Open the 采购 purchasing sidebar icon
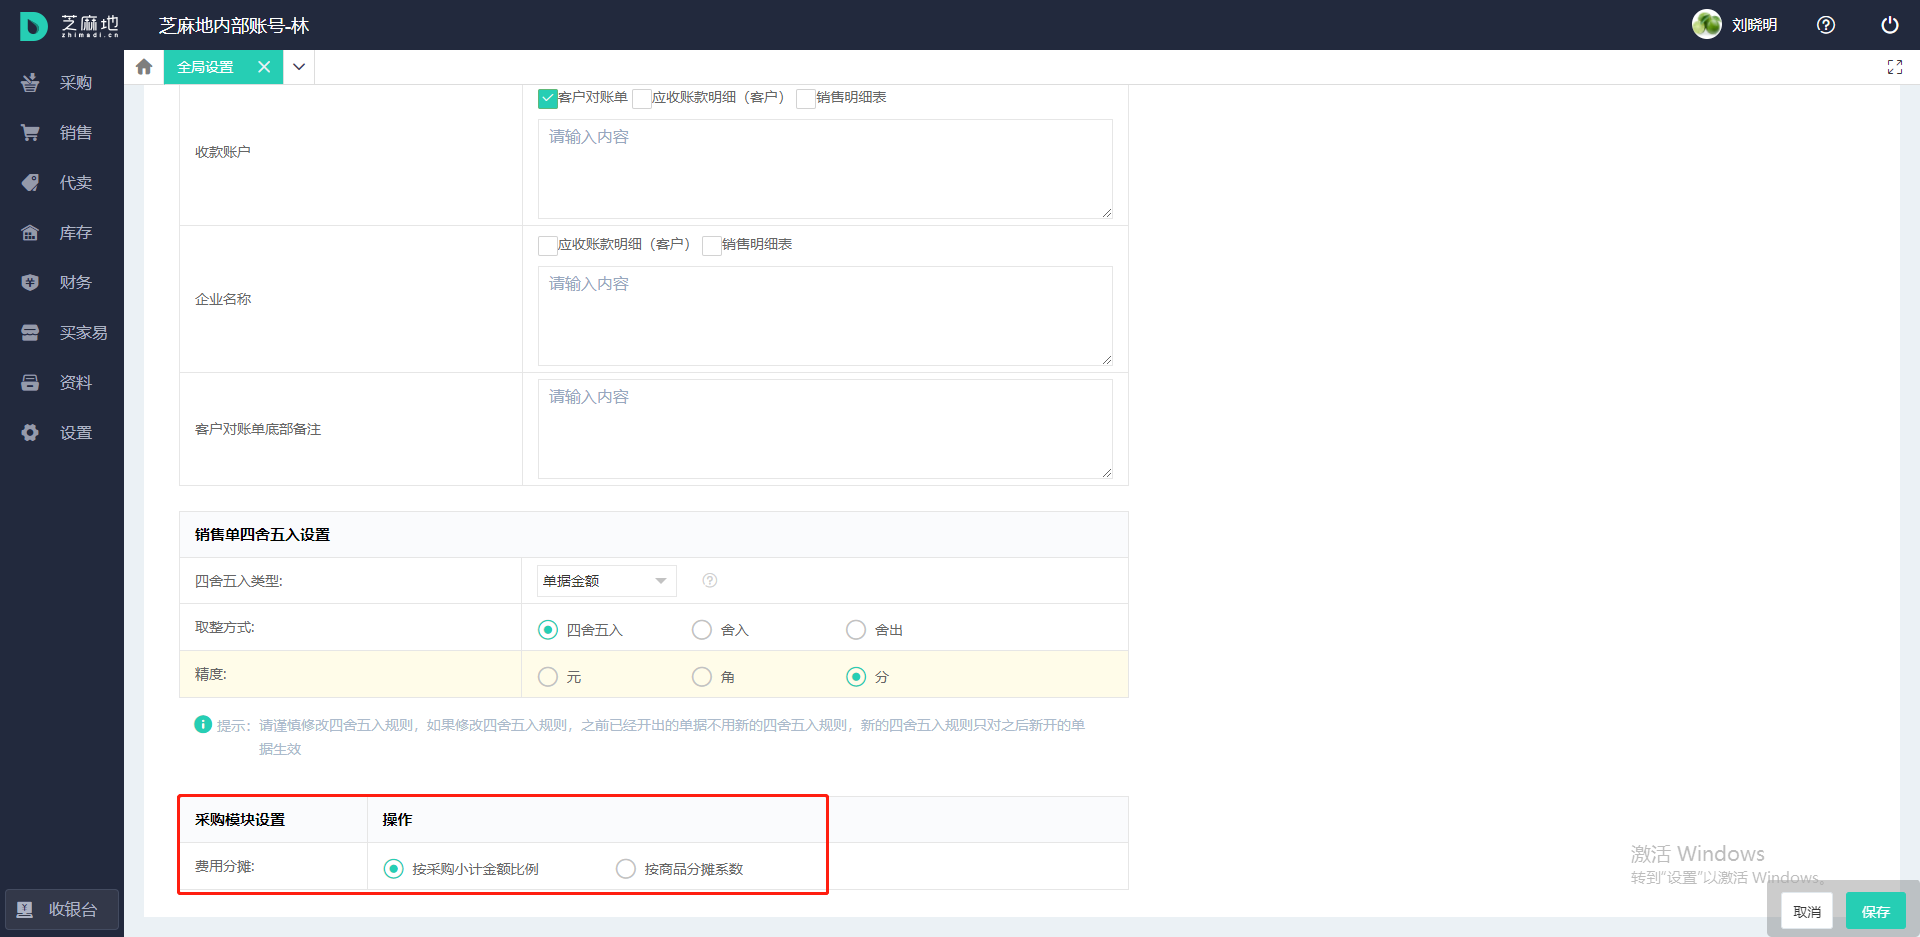The image size is (1920, 937). point(30,83)
